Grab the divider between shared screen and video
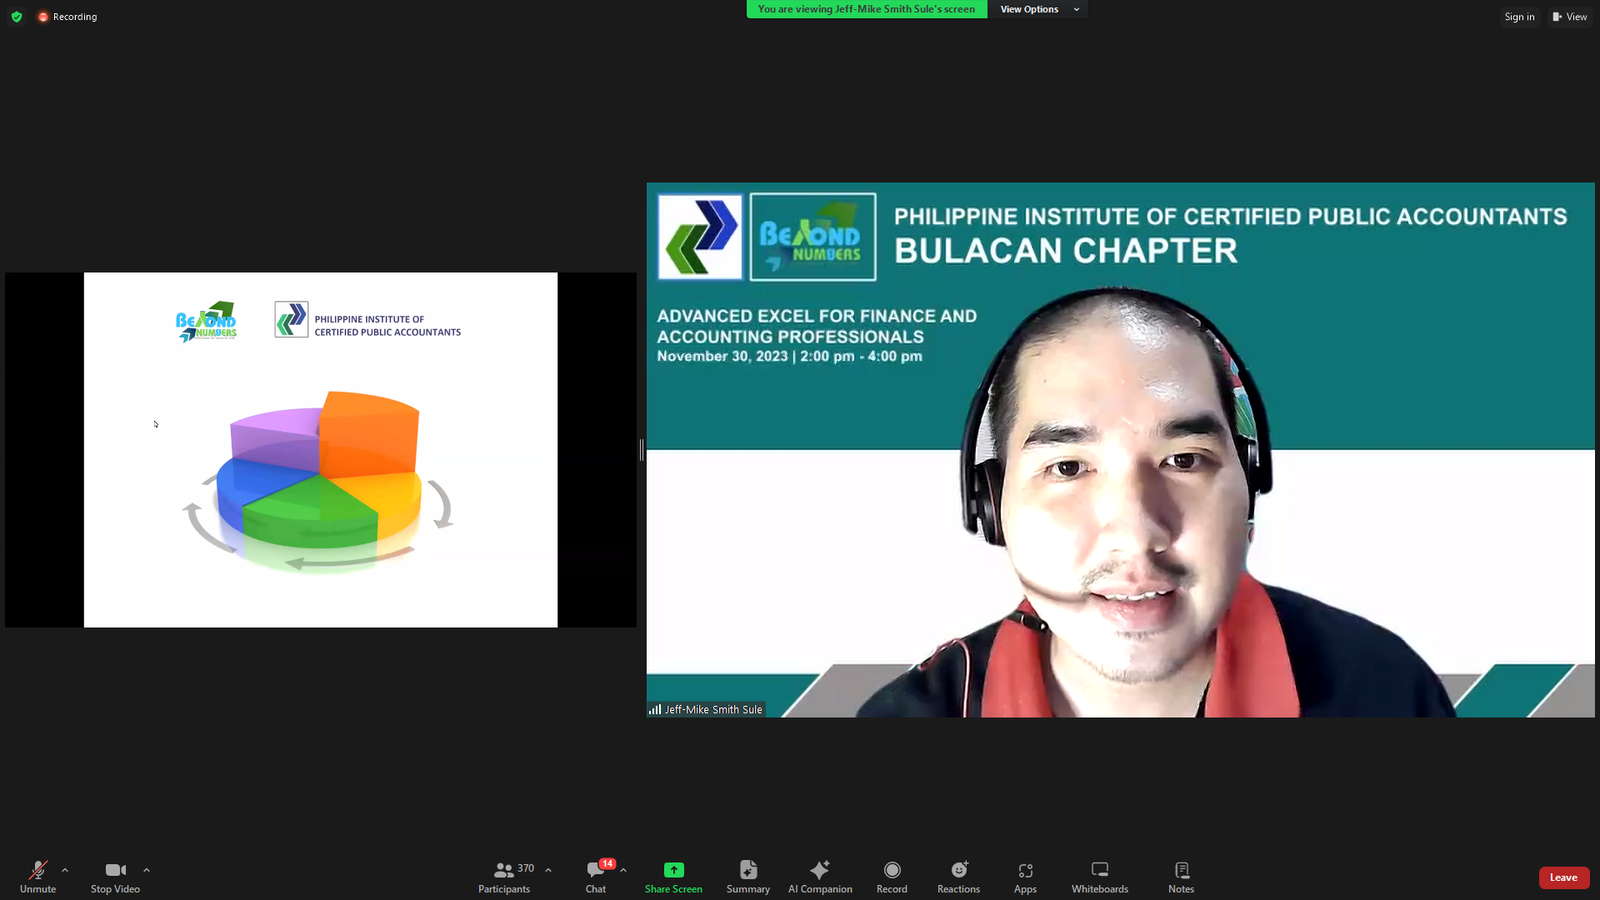1600x900 pixels. click(x=641, y=450)
